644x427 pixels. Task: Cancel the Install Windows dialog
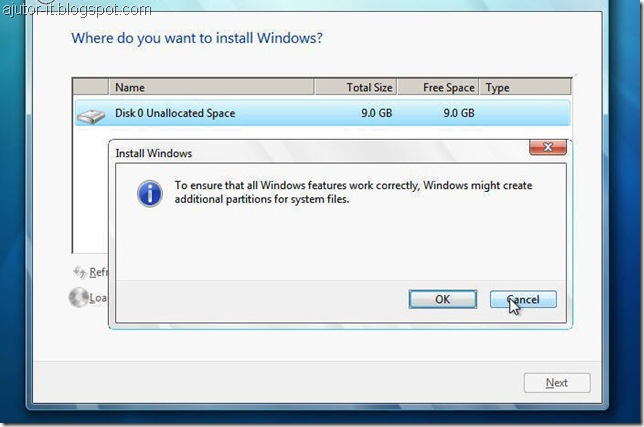(523, 299)
